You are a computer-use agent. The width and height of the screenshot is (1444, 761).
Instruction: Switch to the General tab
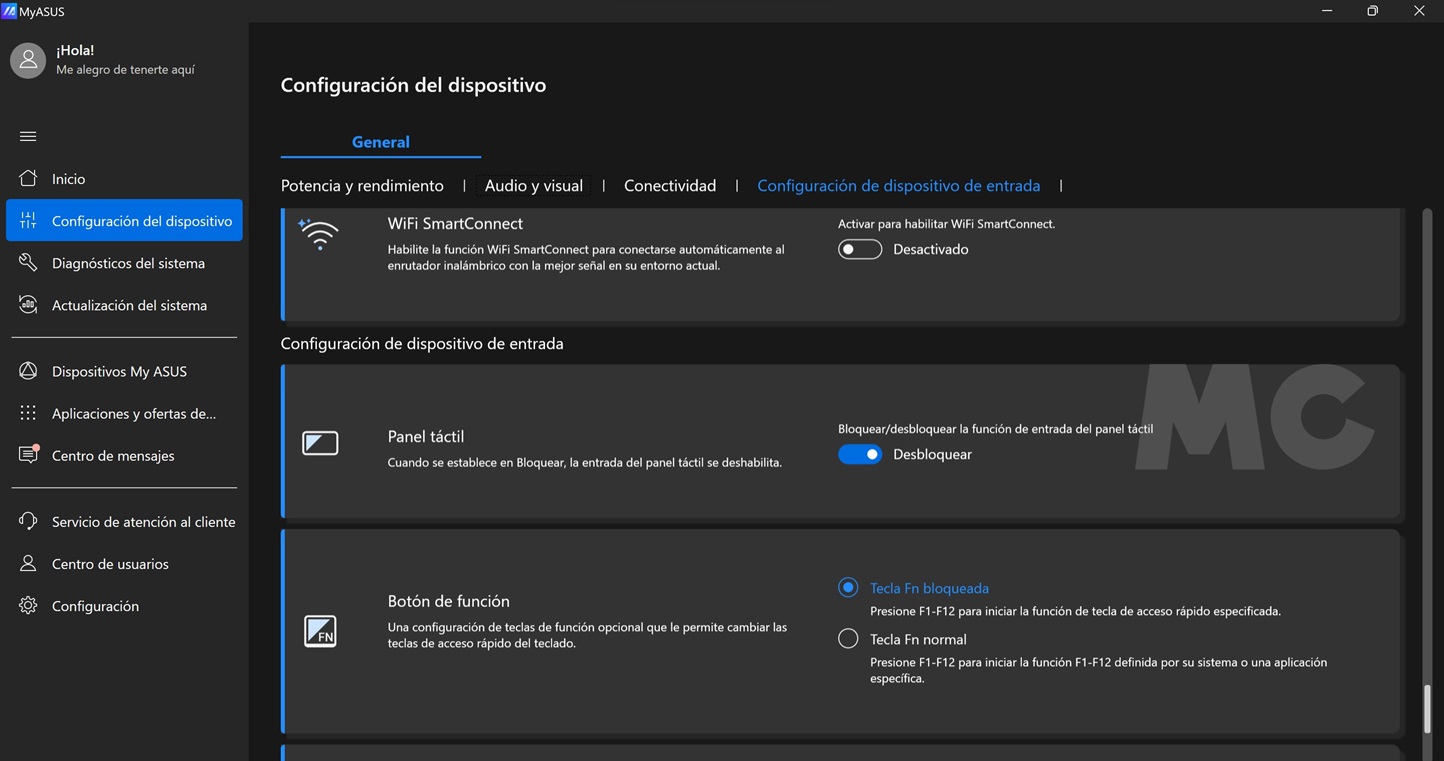pos(380,142)
